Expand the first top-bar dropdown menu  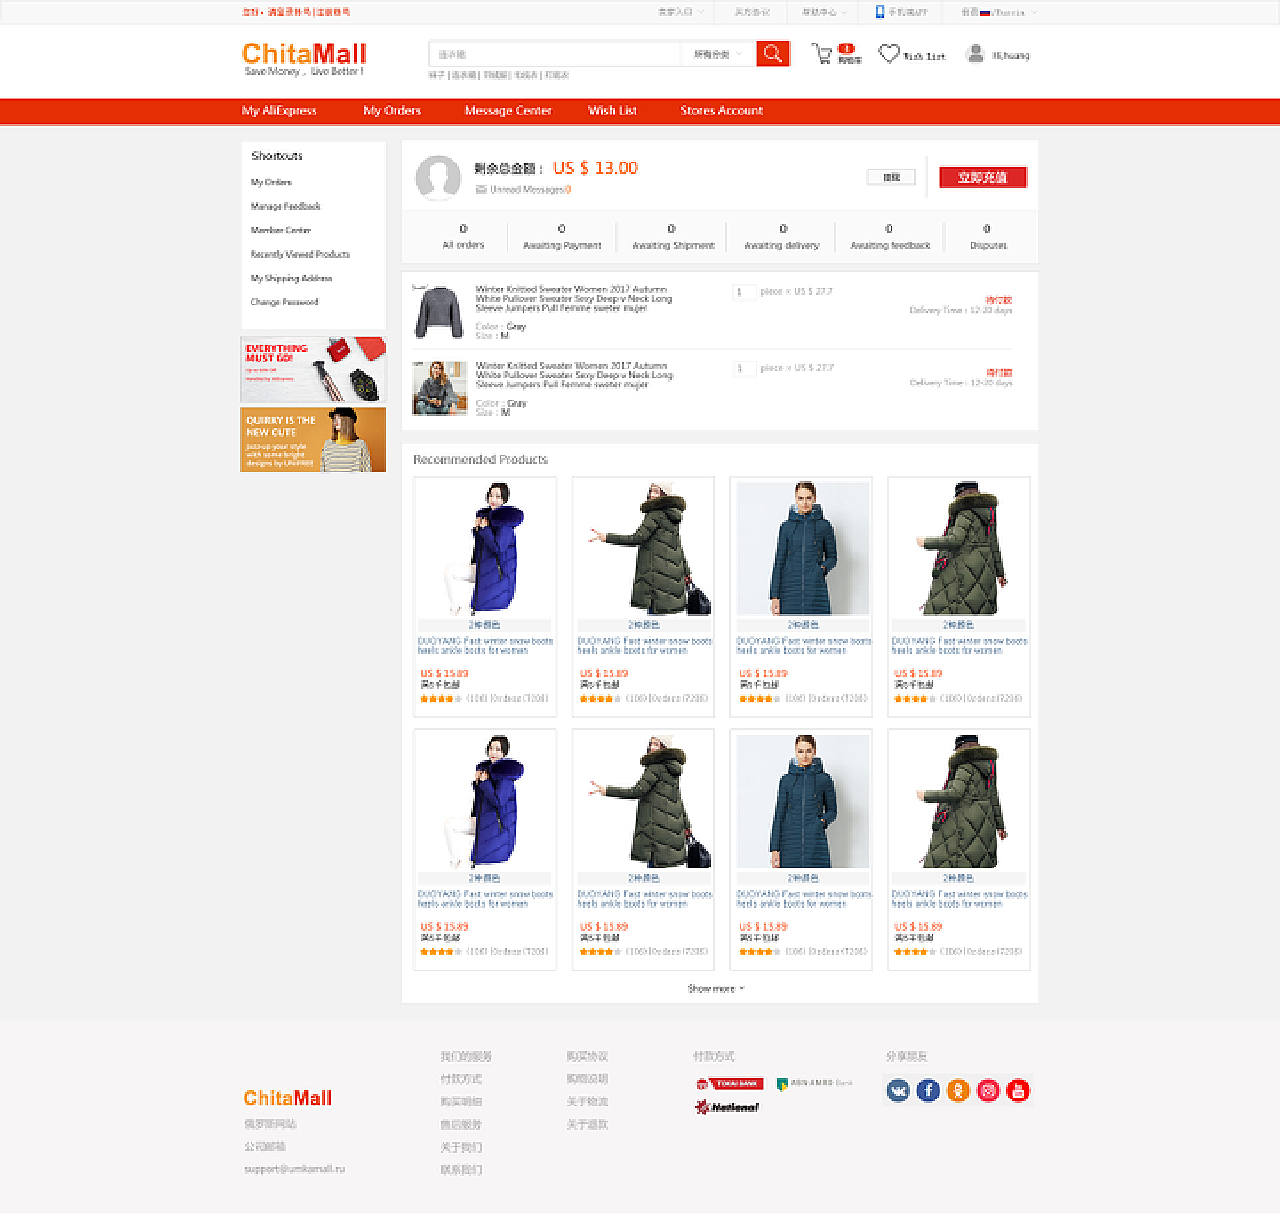[681, 12]
